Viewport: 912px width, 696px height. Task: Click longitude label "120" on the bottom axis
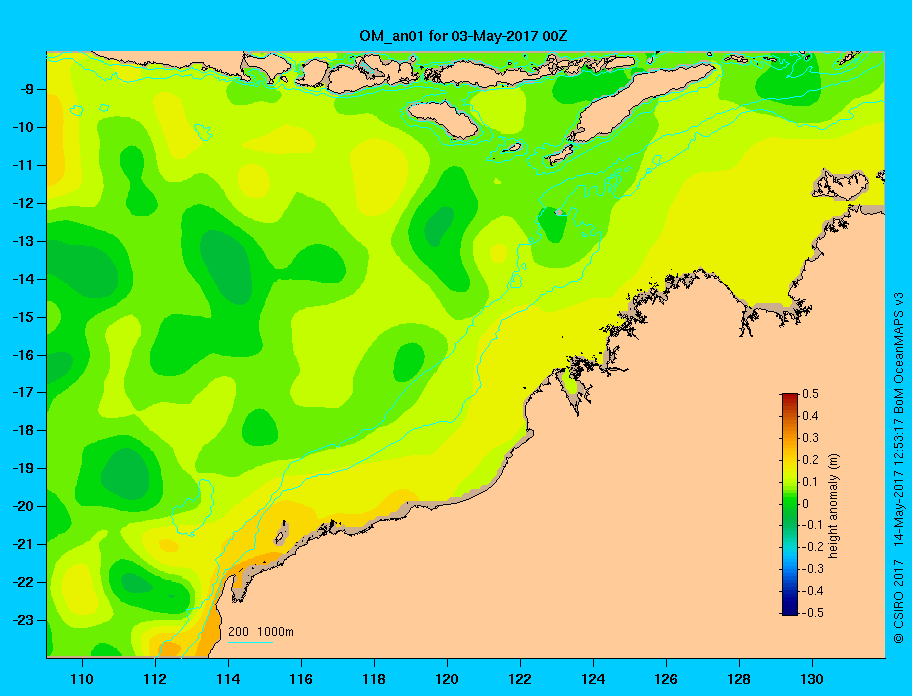(447, 679)
